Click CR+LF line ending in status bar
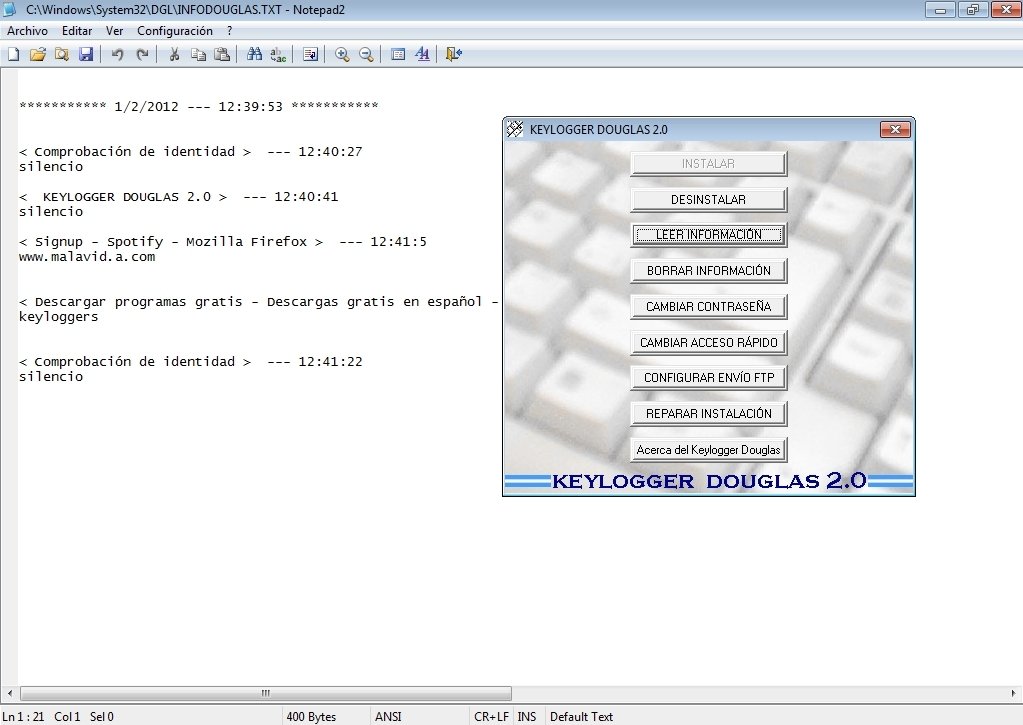Image resolution: width=1023 pixels, height=725 pixels. click(x=491, y=717)
